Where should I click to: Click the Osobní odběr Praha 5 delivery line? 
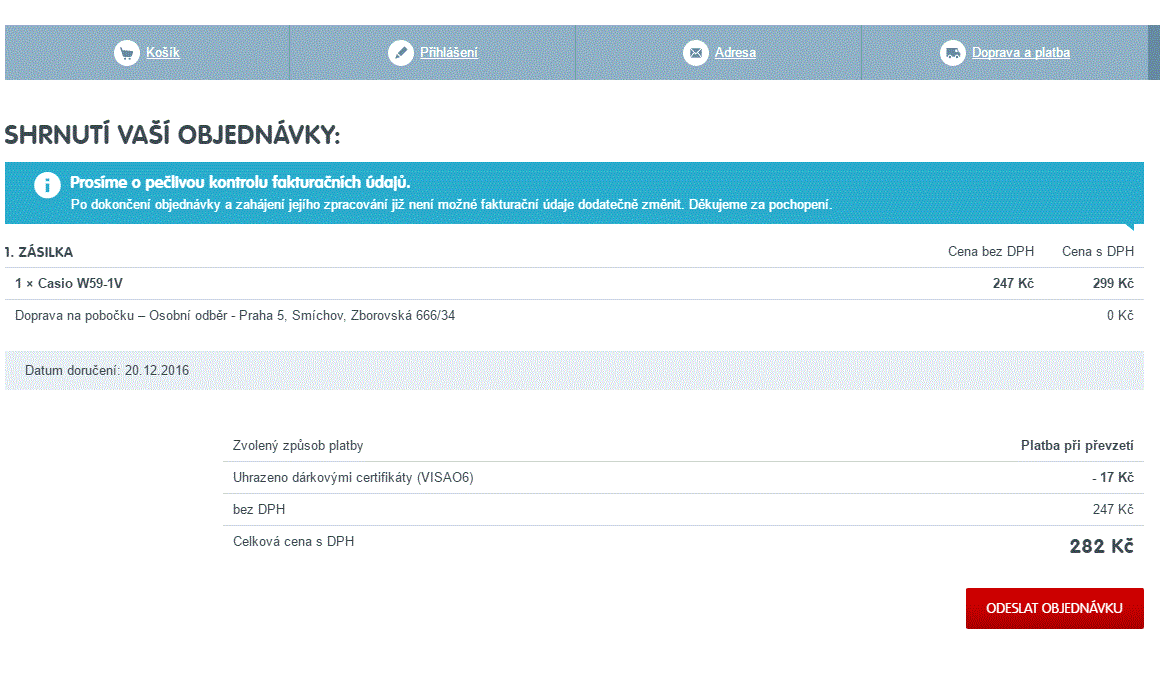pos(237,316)
